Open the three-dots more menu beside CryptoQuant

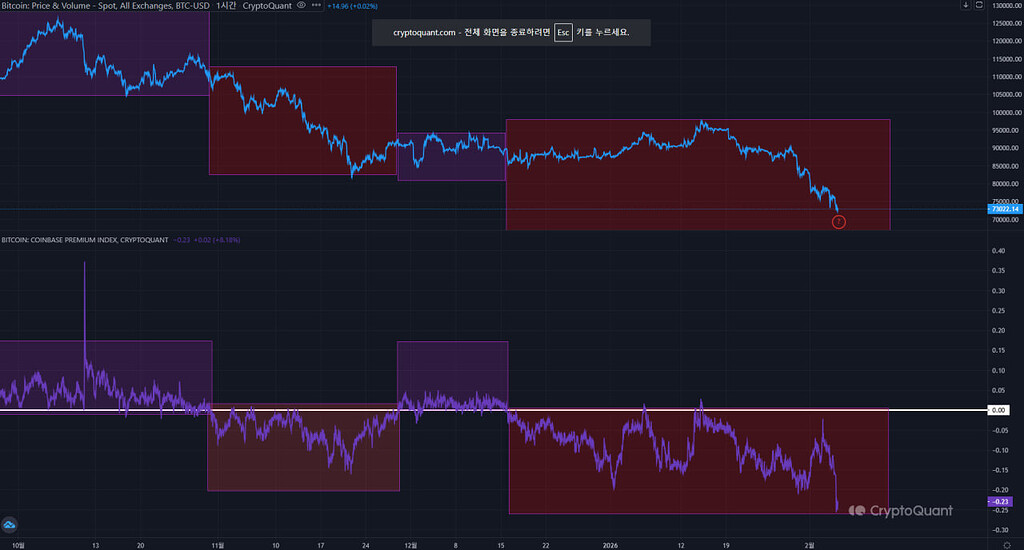coord(316,6)
